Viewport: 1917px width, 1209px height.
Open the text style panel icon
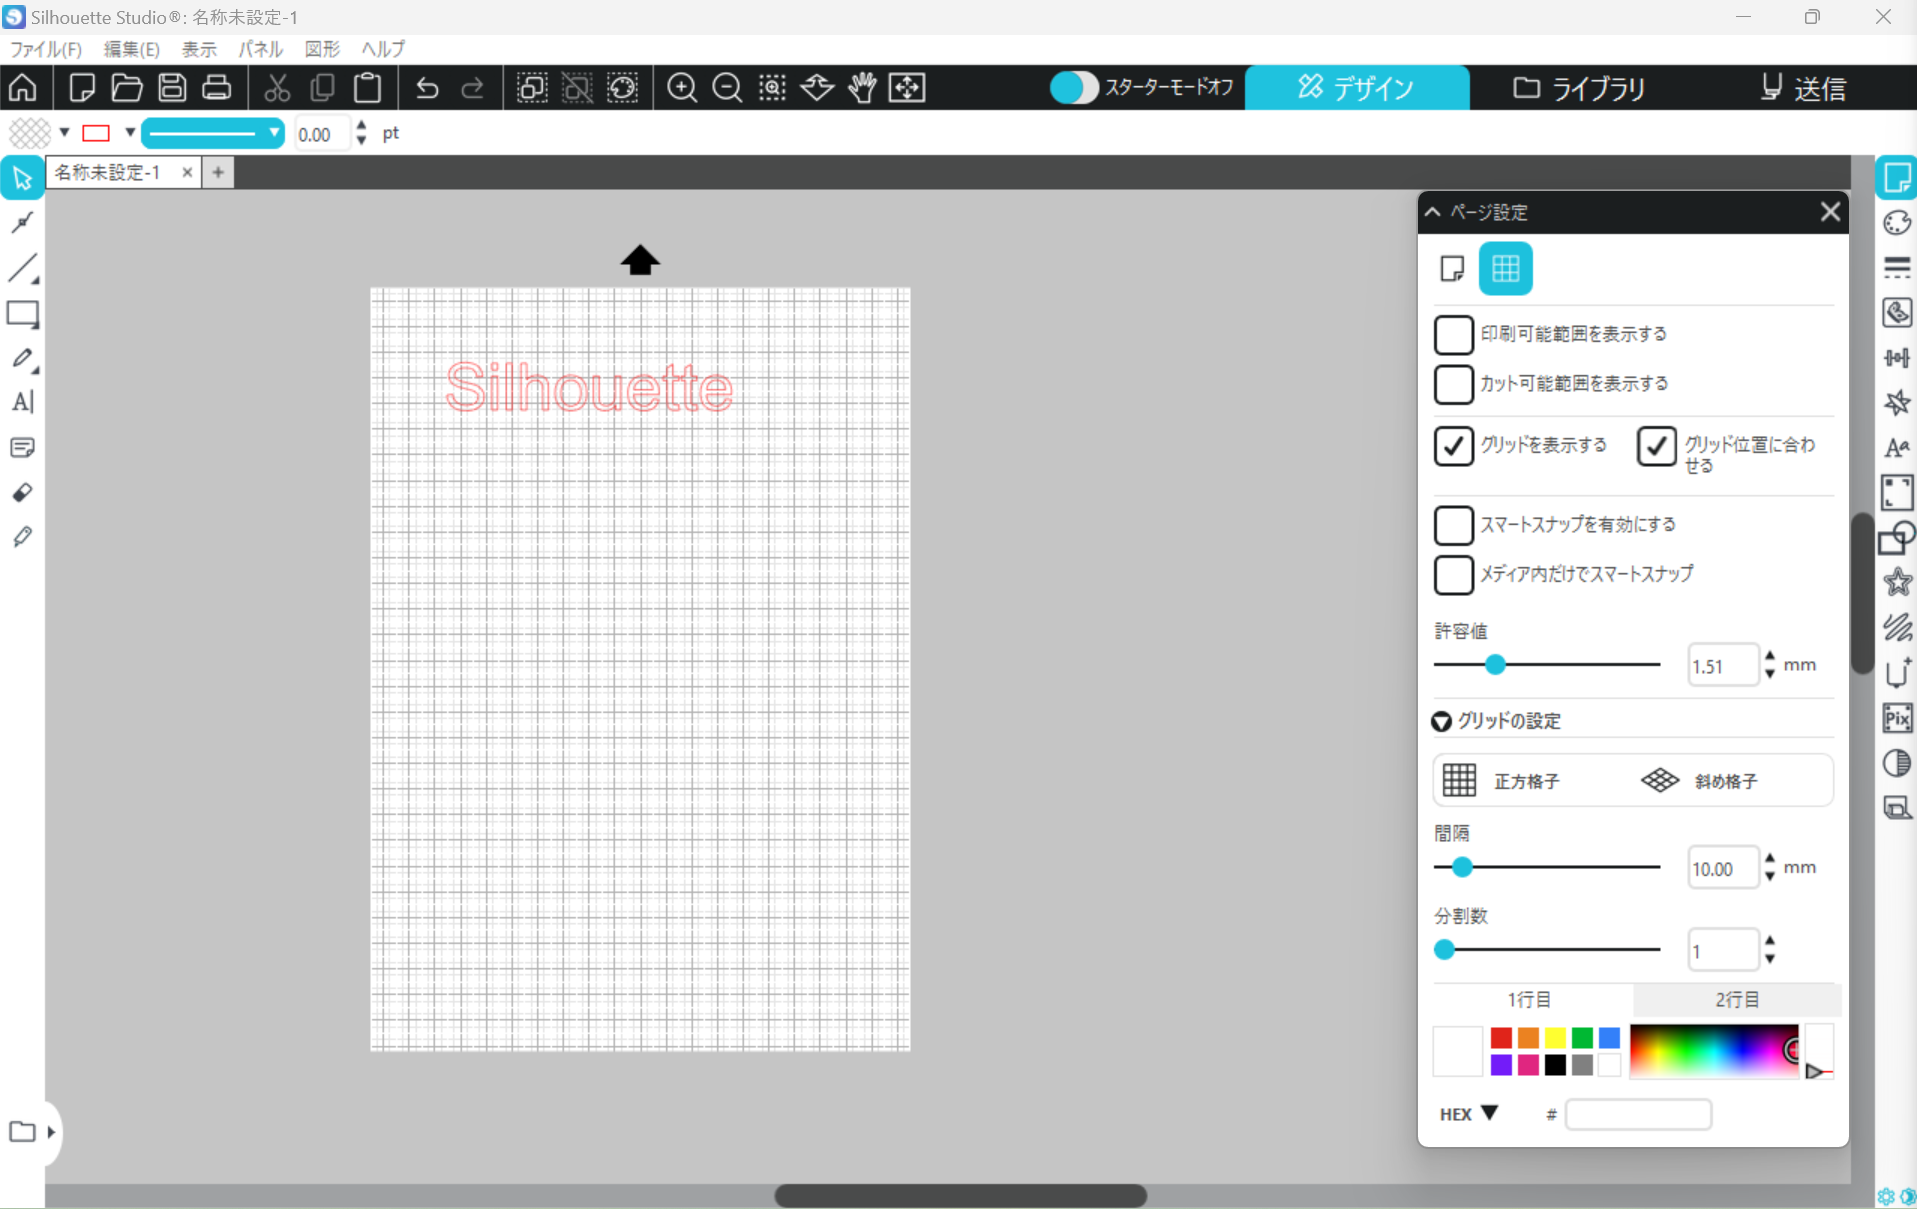[x=1897, y=447]
